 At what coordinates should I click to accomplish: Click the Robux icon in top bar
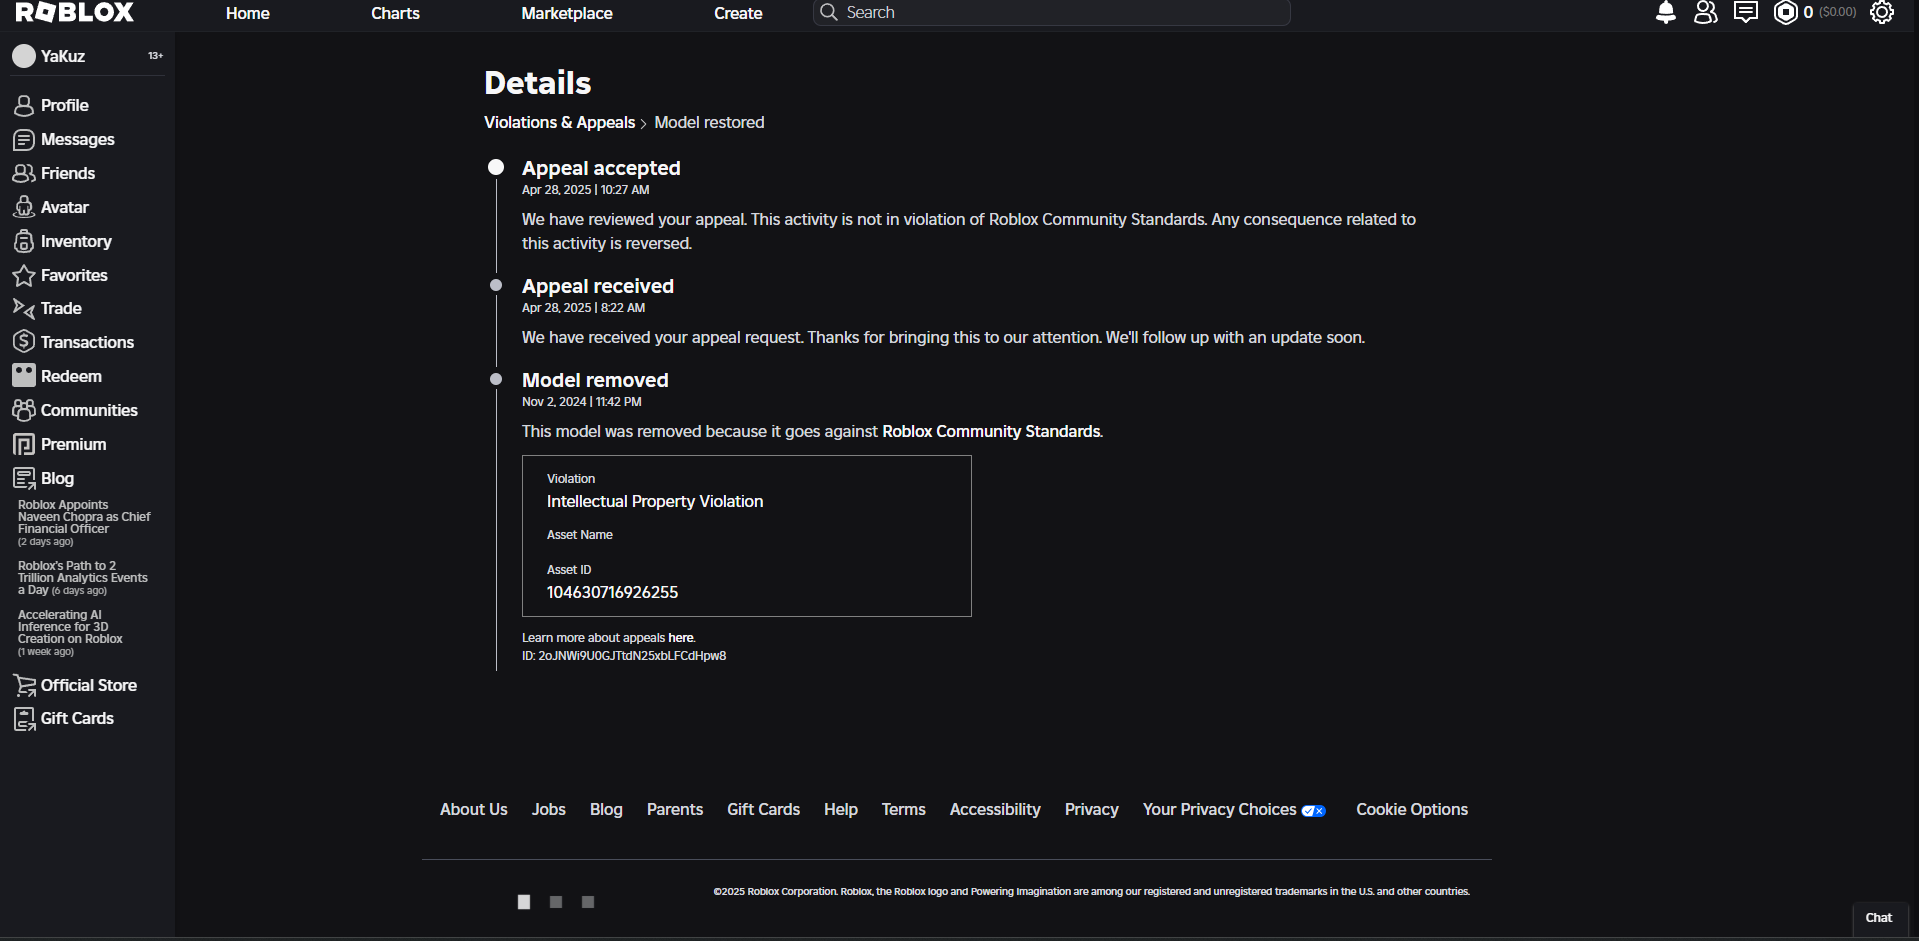pos(1786,12)
